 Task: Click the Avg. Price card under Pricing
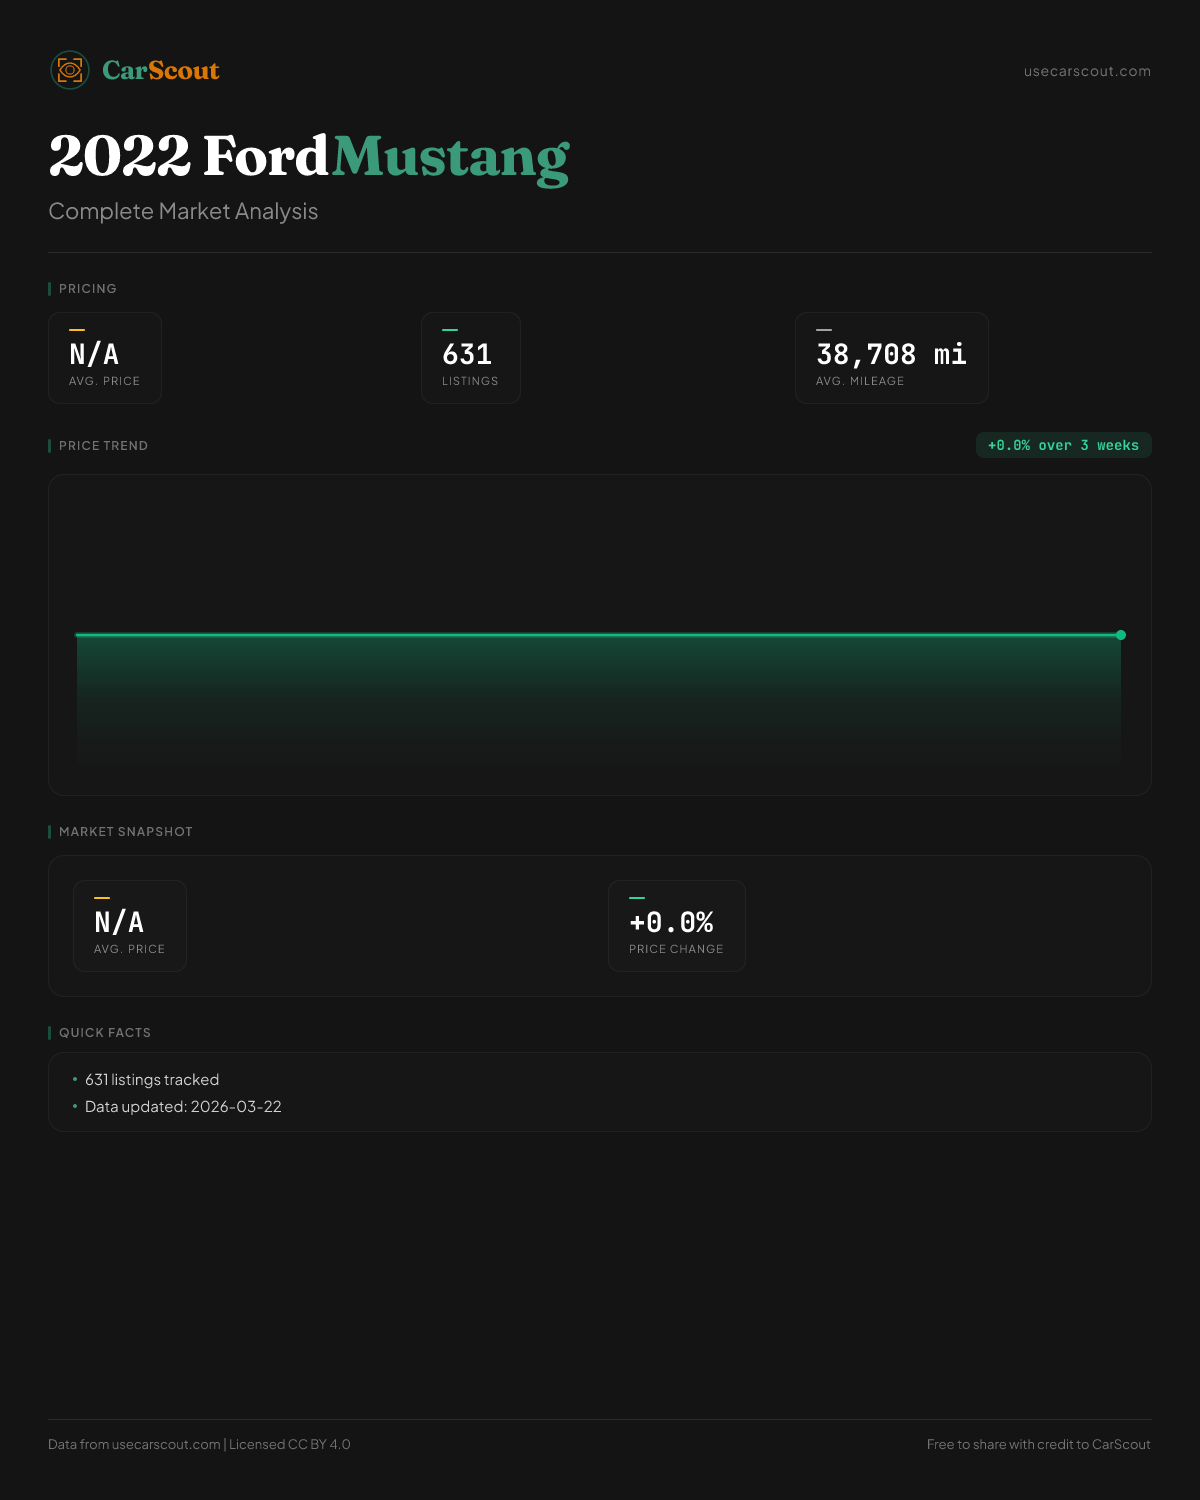105,358
